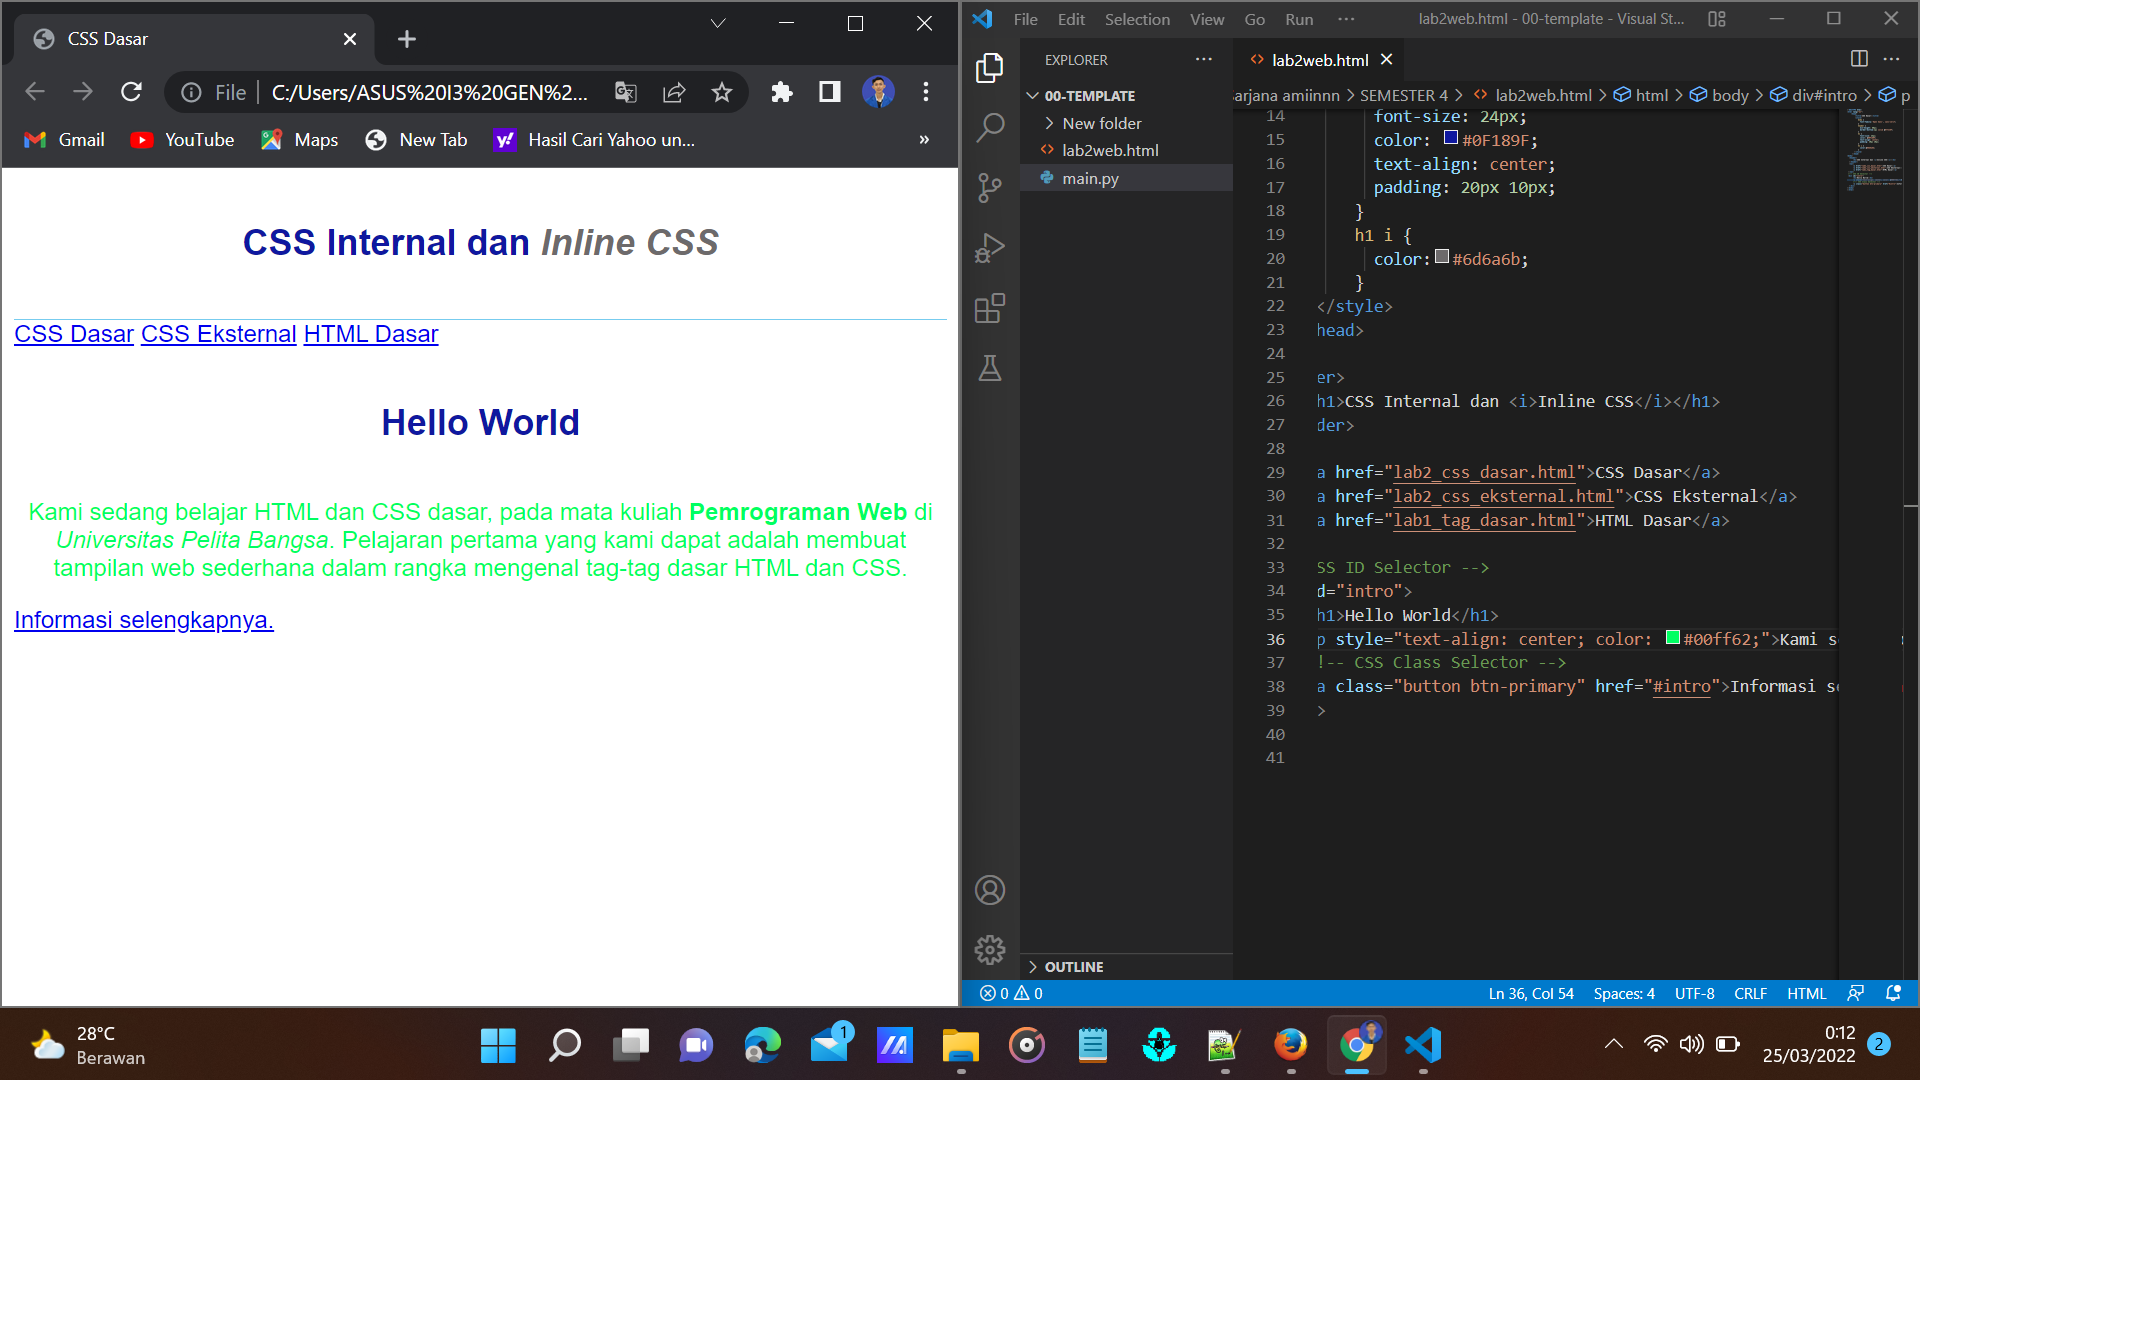This screenshot has height=1338, width=2140.
Task: Open Google Translate in the address bar
Action: click(x=626, y=92)
